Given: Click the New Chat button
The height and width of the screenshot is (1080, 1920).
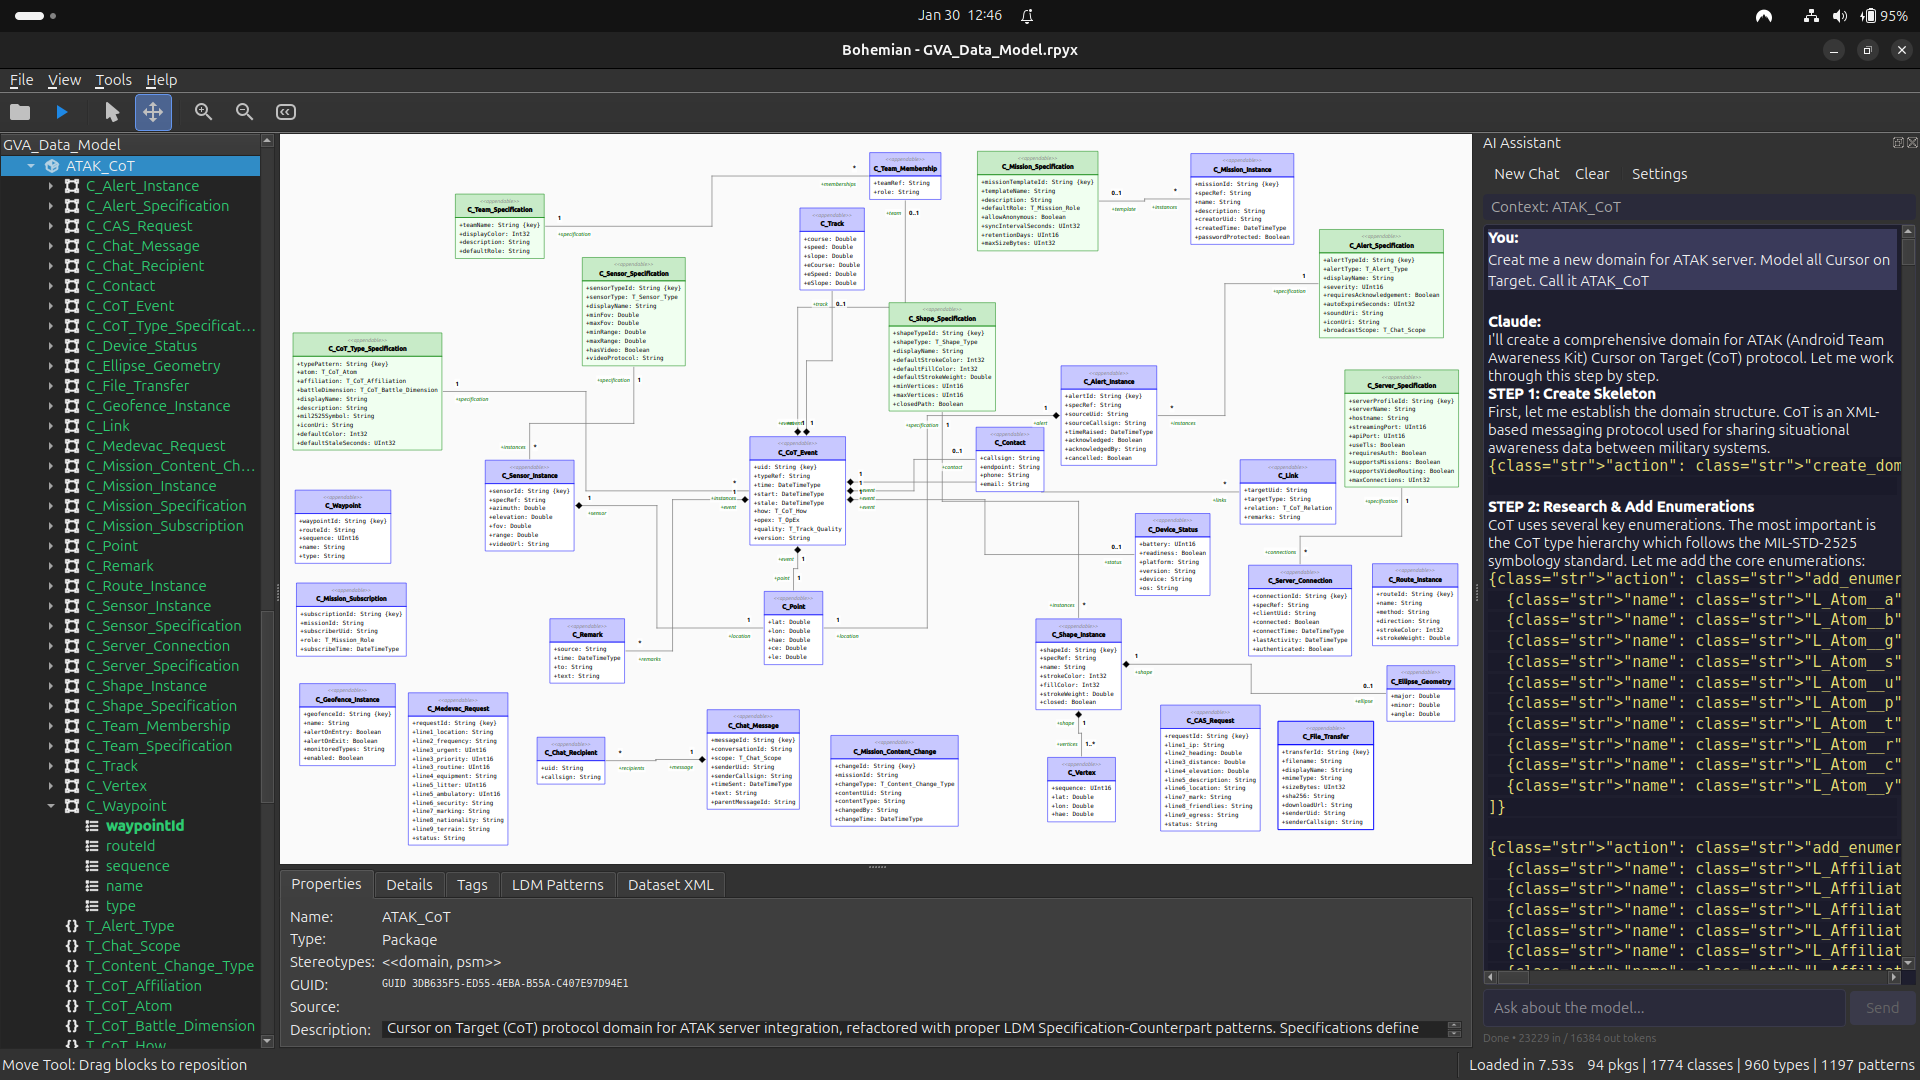Looking at the screenshot, I should (1526, 174).
